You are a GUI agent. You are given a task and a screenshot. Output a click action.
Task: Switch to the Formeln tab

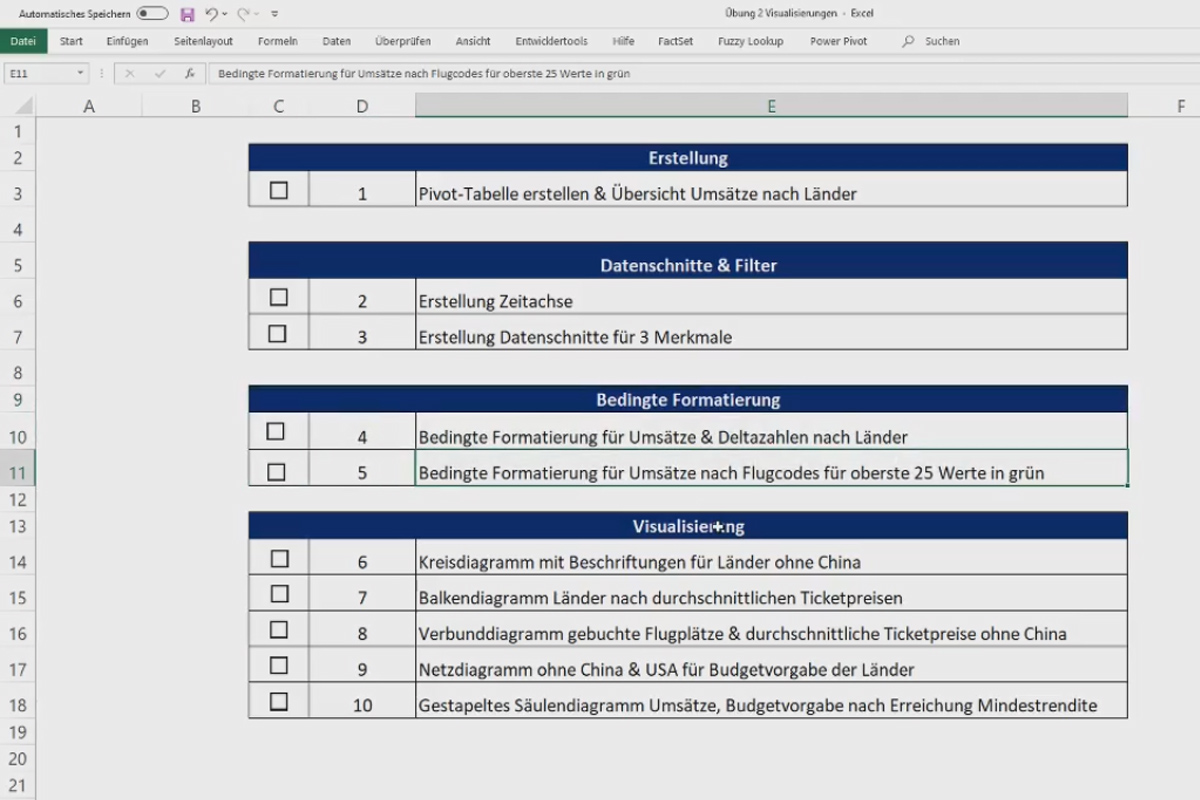coord(277,41)
